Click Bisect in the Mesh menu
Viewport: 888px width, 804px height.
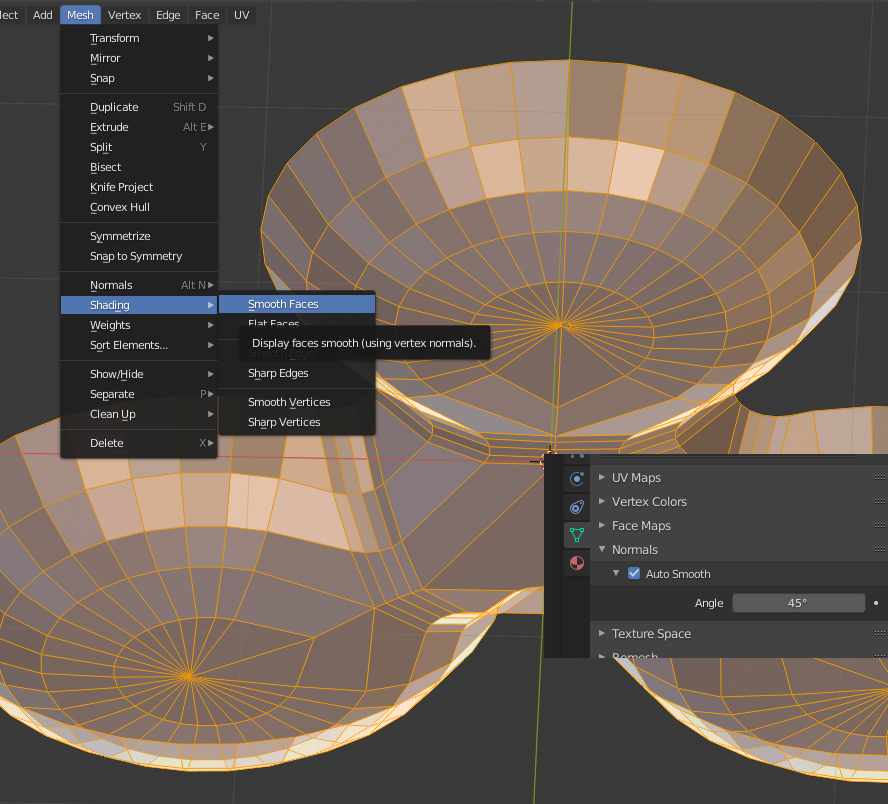point(105,167)
